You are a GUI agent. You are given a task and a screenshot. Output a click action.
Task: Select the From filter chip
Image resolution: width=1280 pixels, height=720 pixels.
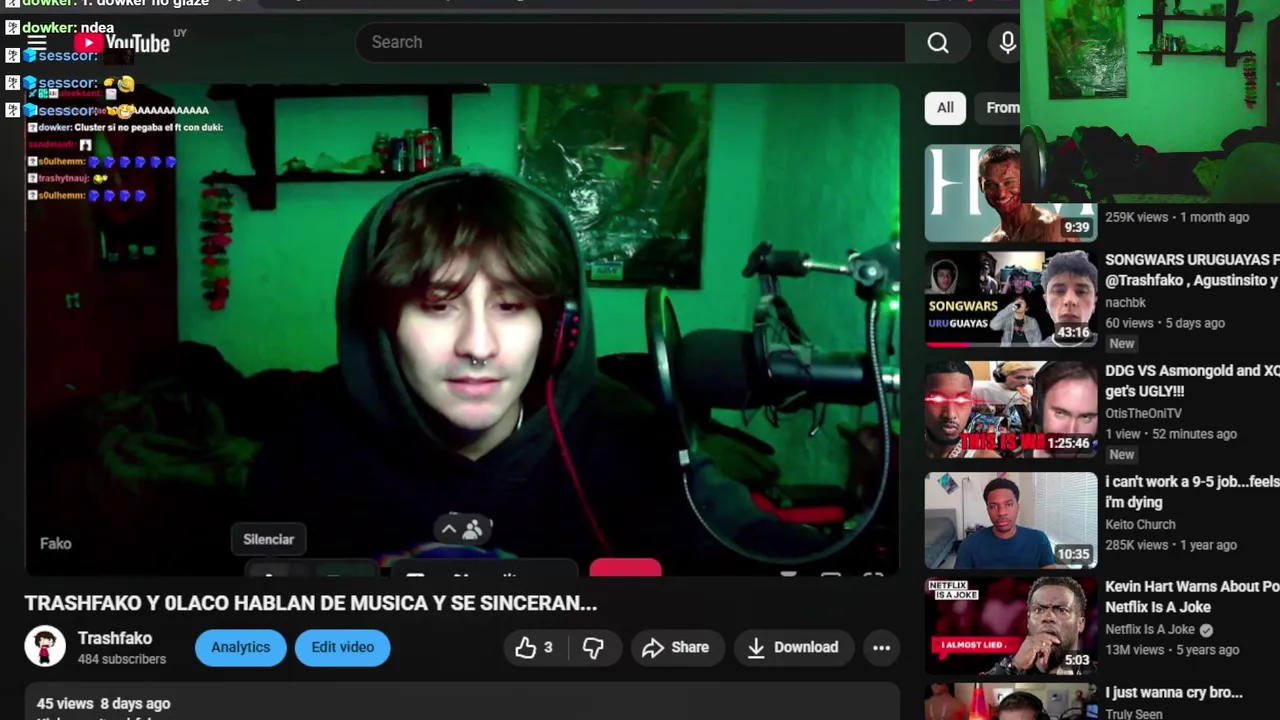(x=1000, y=108)
